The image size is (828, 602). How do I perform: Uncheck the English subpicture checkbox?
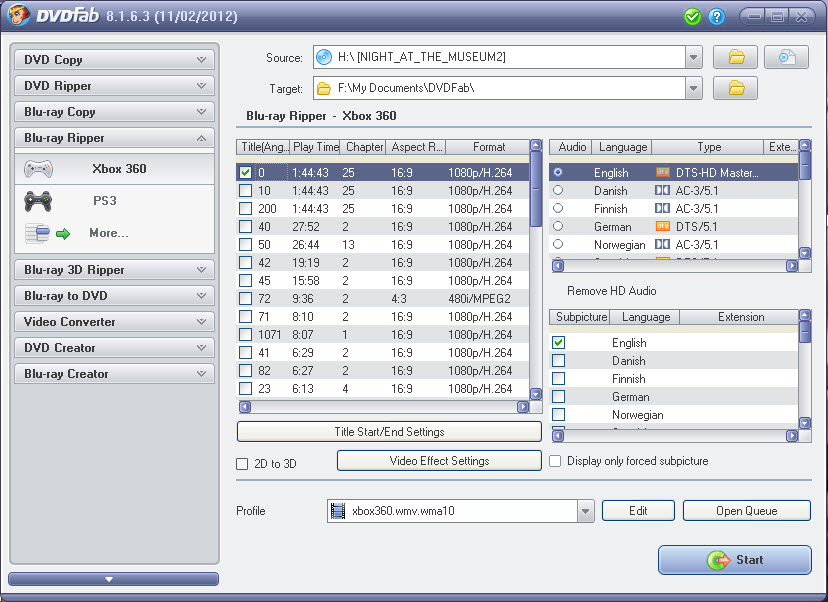tap(558, 343)
